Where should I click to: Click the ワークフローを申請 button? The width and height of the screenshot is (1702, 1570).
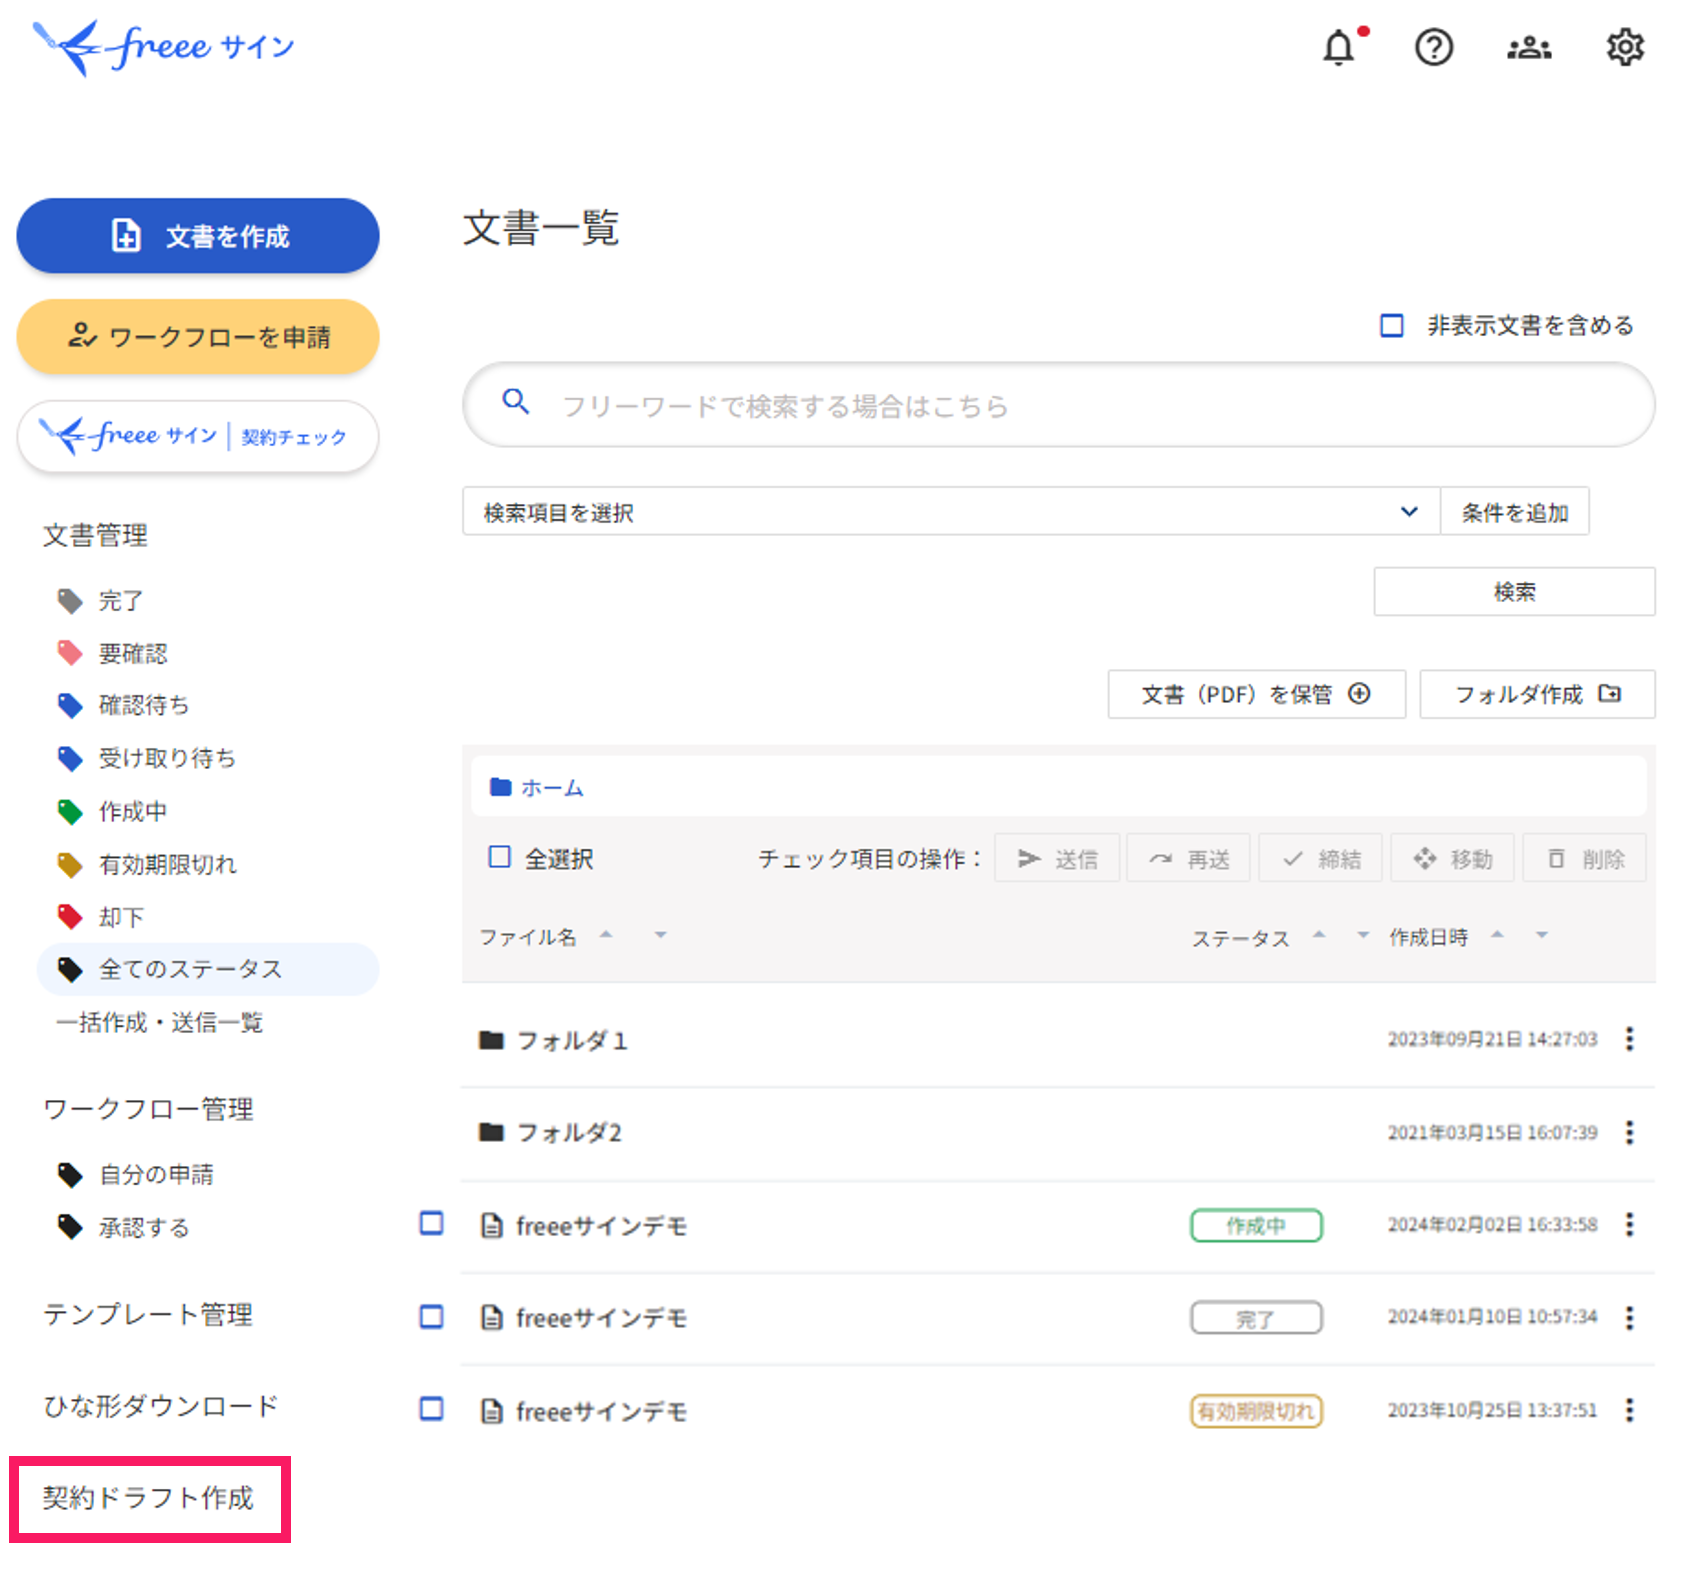click(198, 337)
